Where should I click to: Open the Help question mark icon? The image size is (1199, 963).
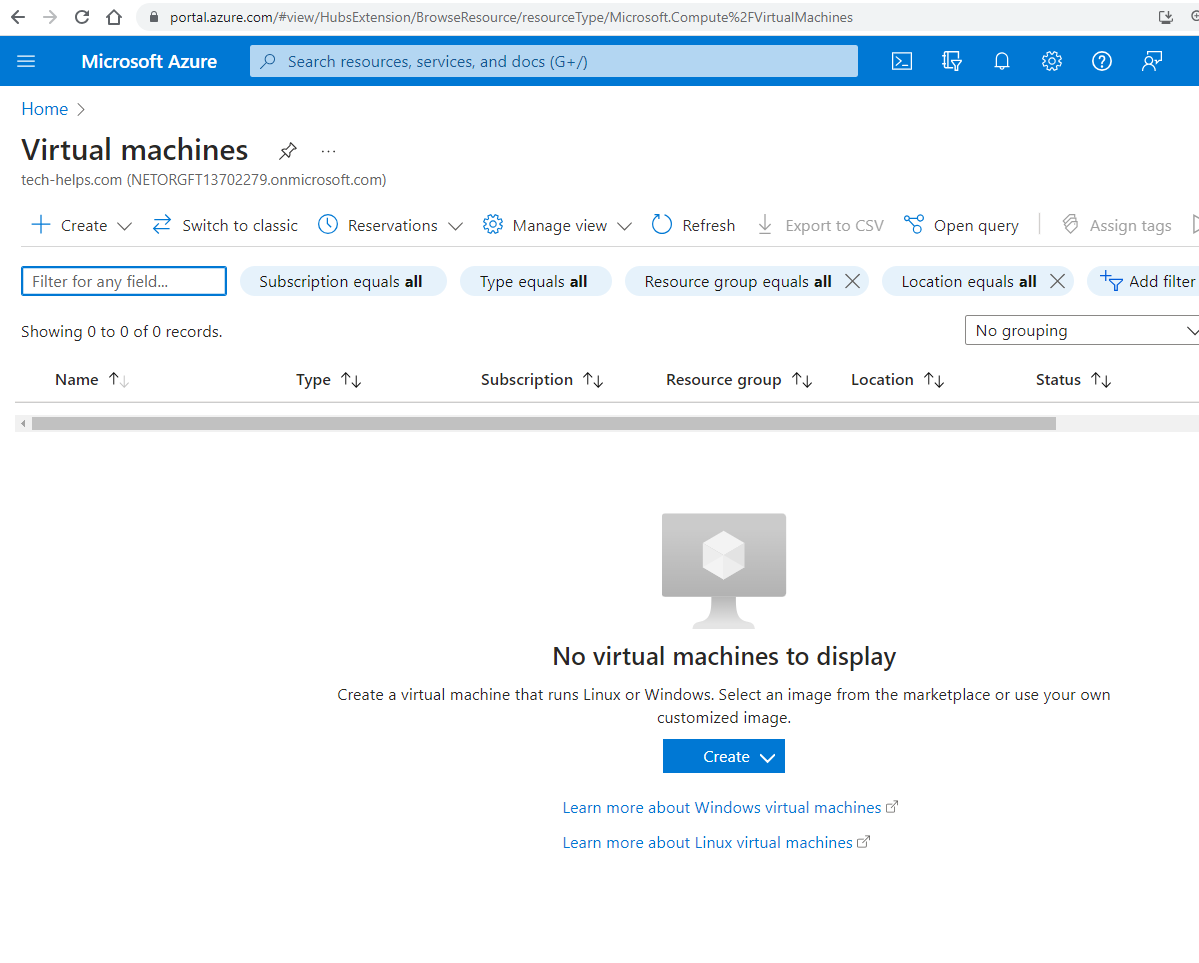(1102, 61)
